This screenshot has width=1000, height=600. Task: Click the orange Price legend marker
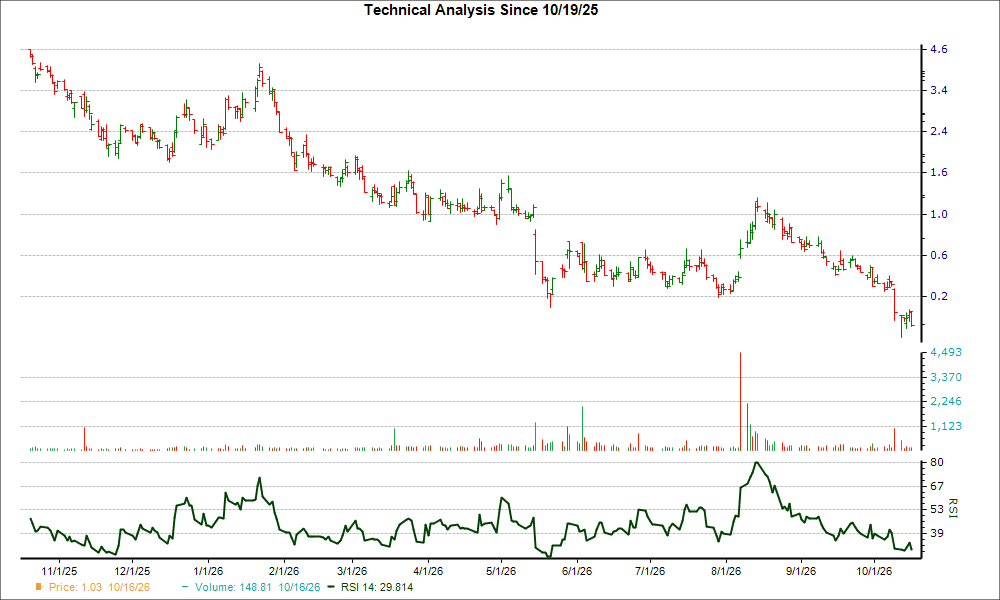(x=39, y=587)
